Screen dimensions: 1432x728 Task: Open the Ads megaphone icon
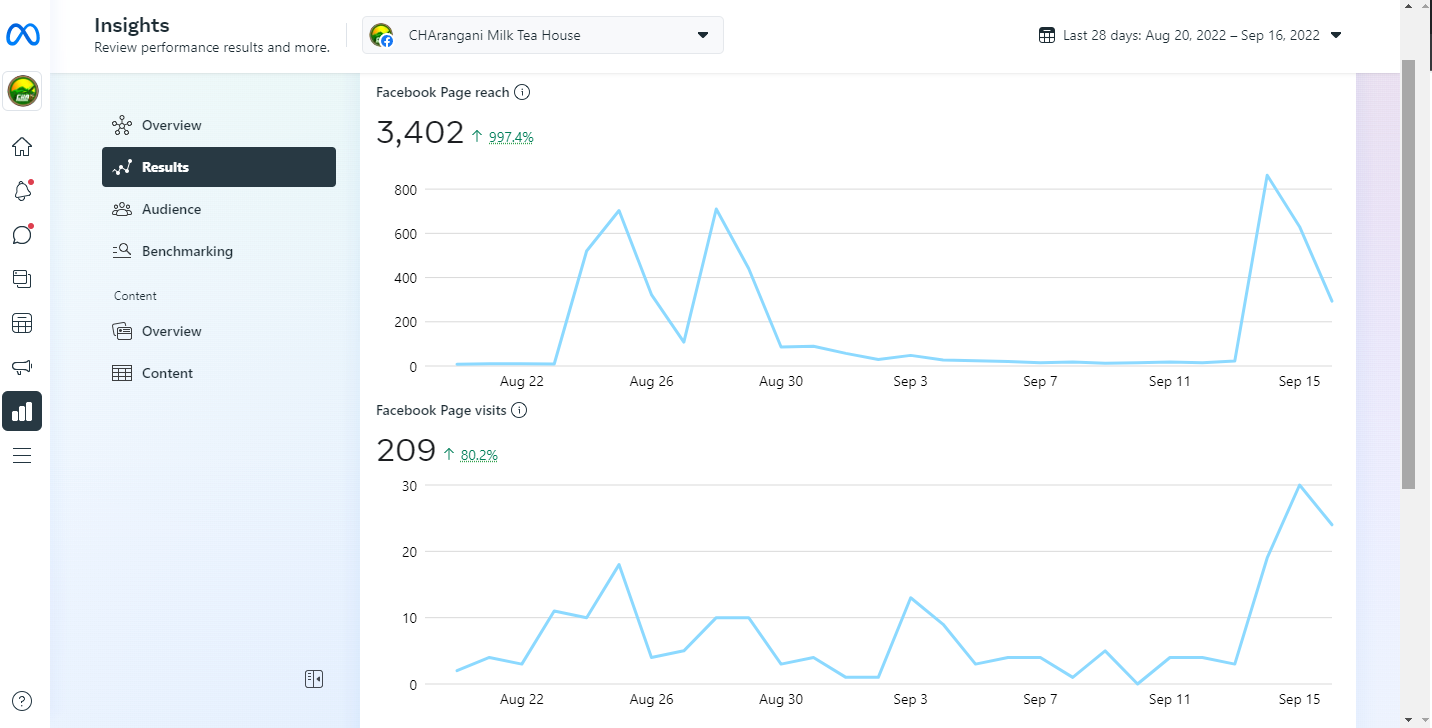click(22, 367)
